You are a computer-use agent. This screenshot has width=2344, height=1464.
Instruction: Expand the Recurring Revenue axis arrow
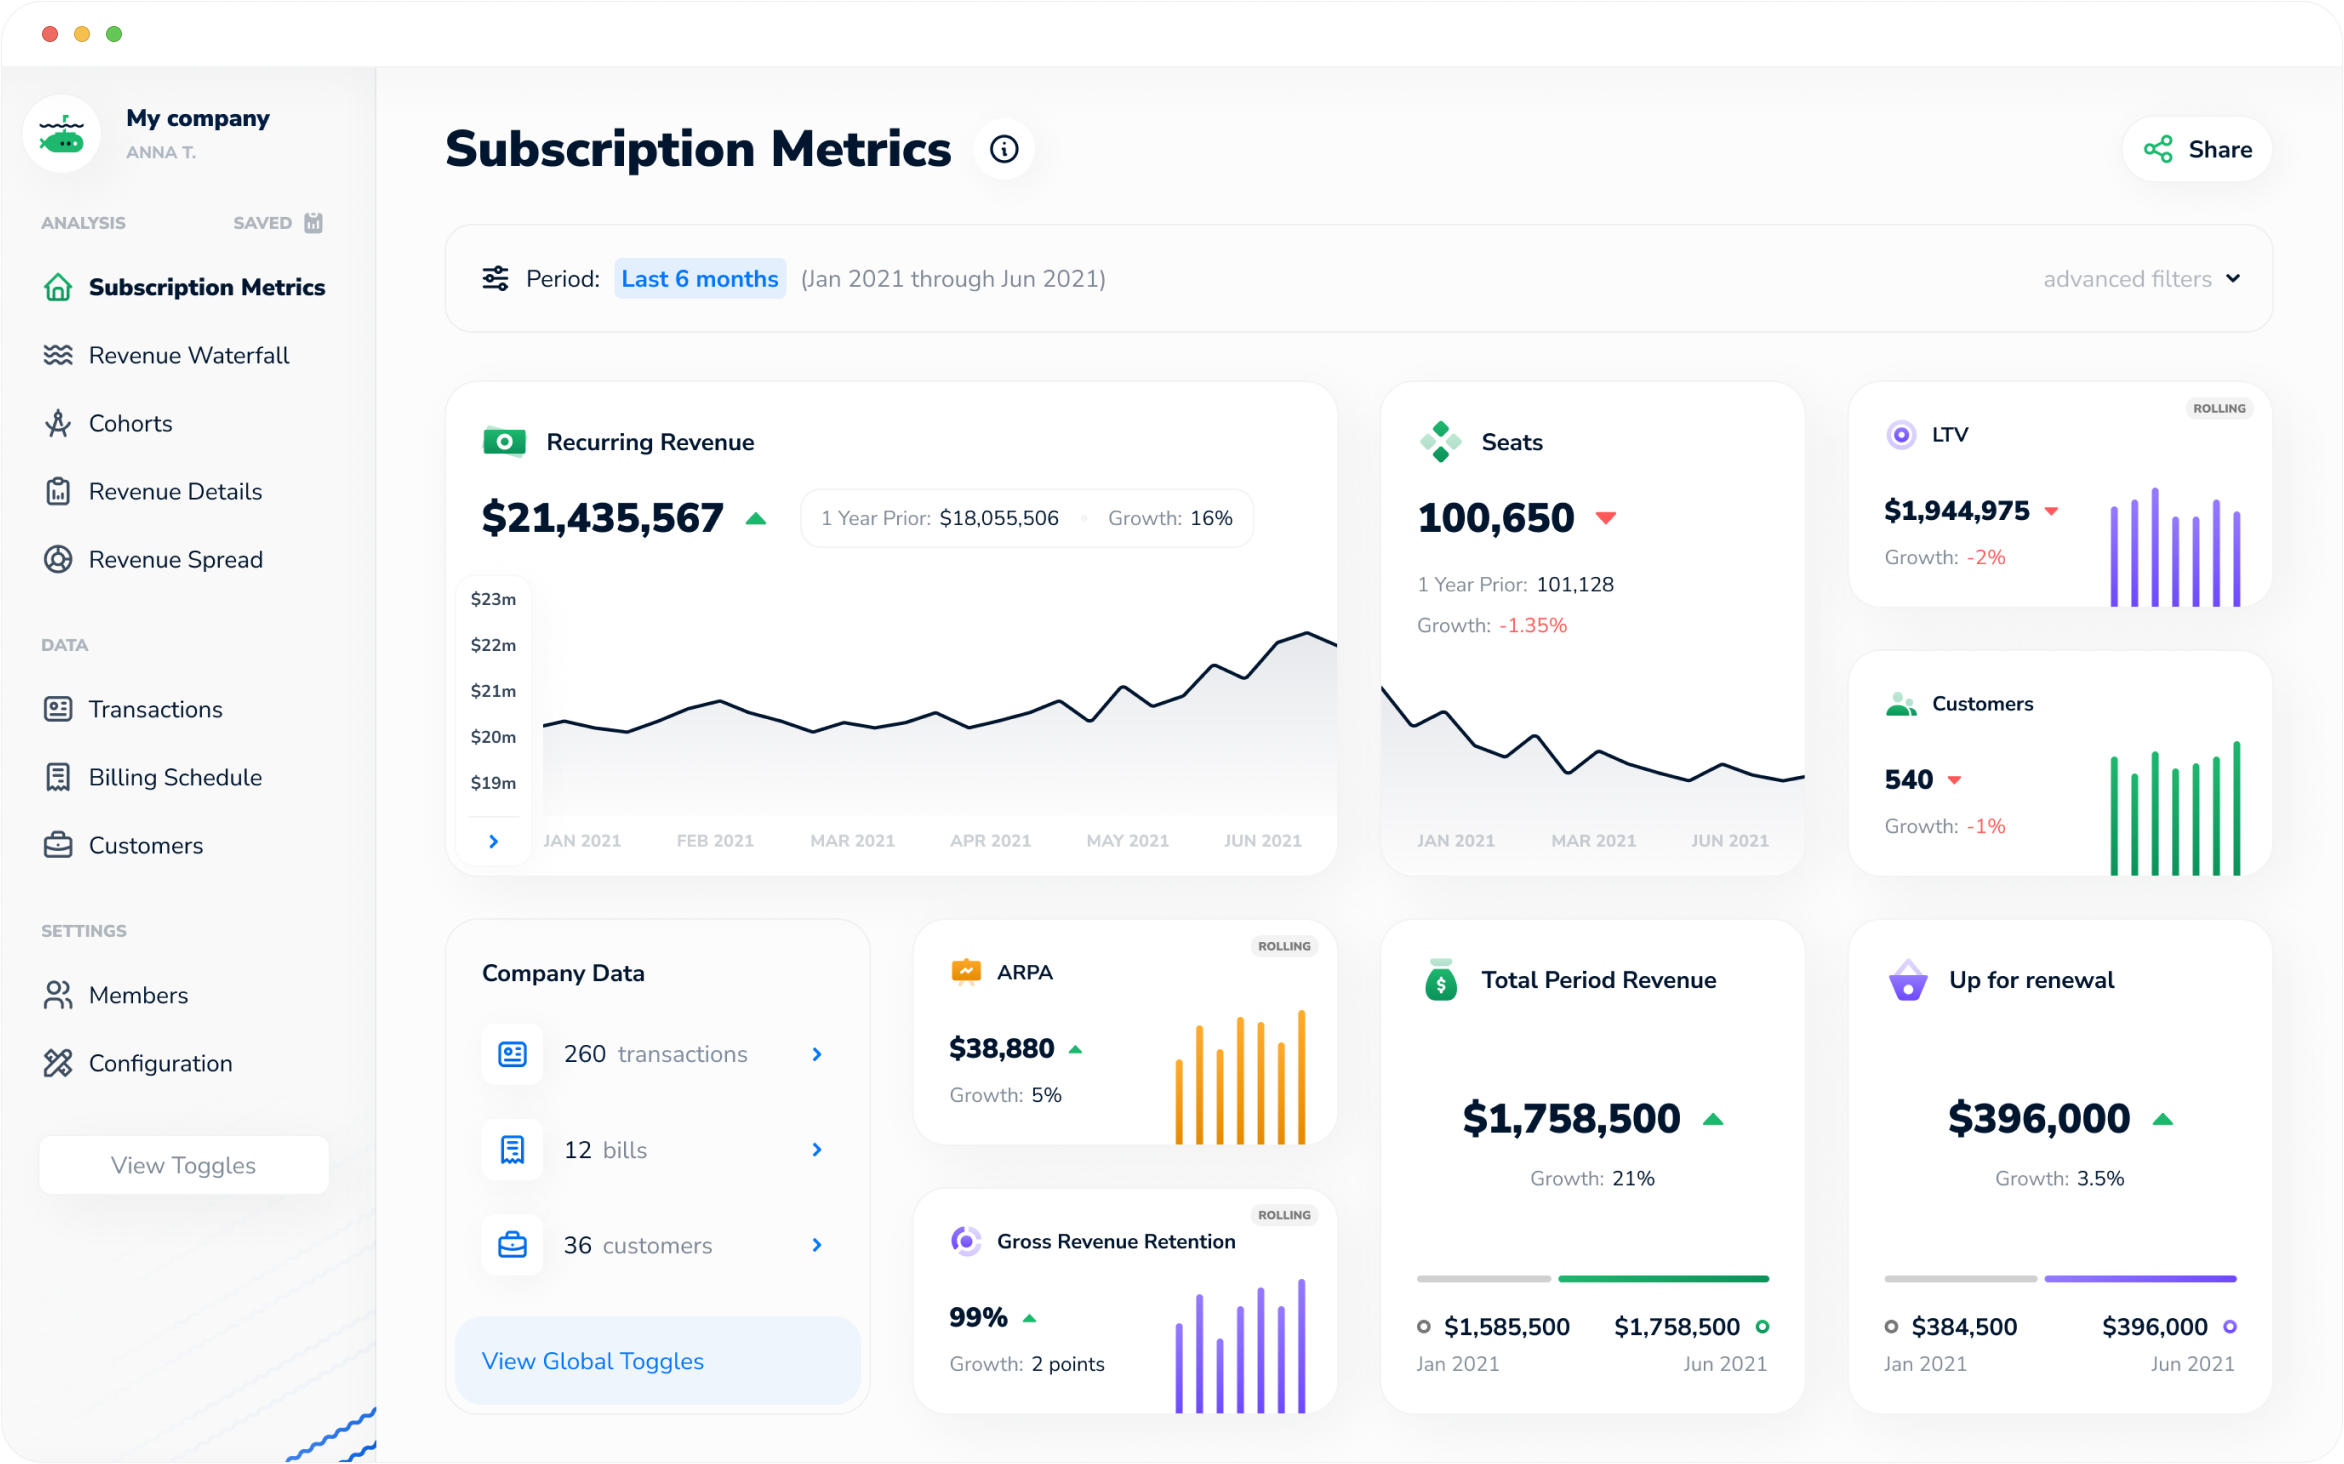tap(493, 841)
